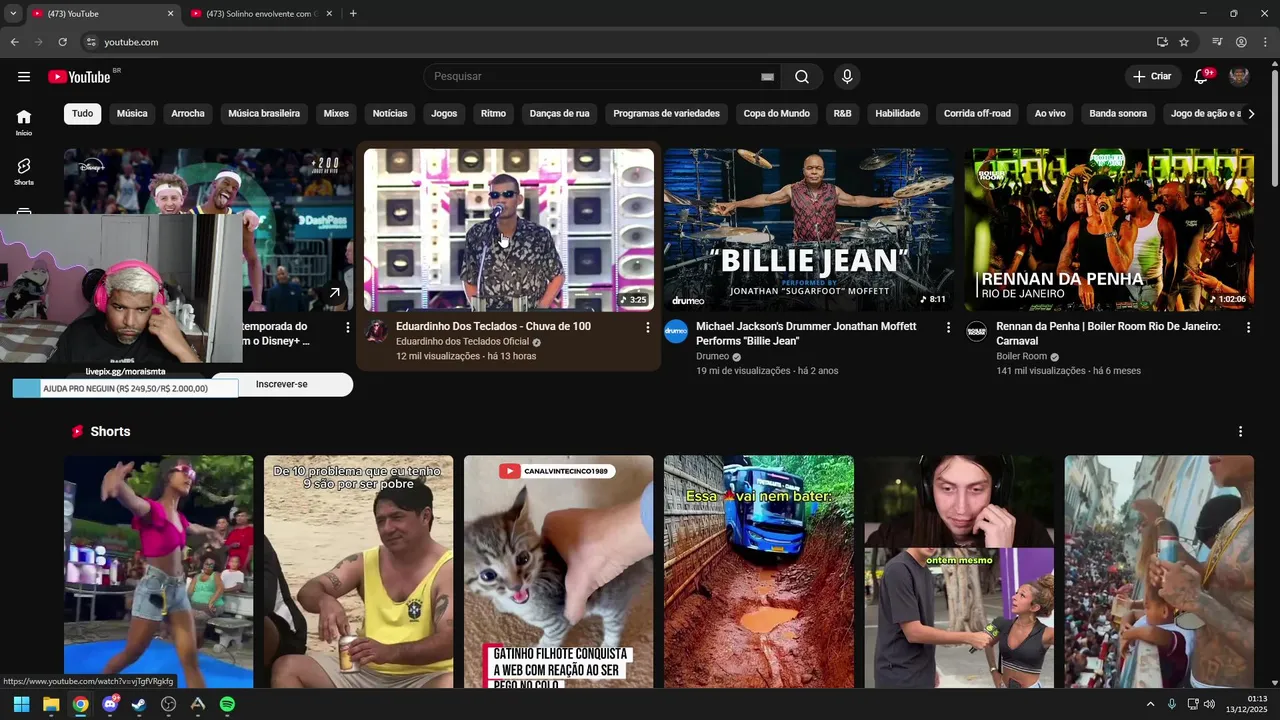Select the Arrocha filter chip
This screenshot has height=720, width=1280.
click(188, 114)
